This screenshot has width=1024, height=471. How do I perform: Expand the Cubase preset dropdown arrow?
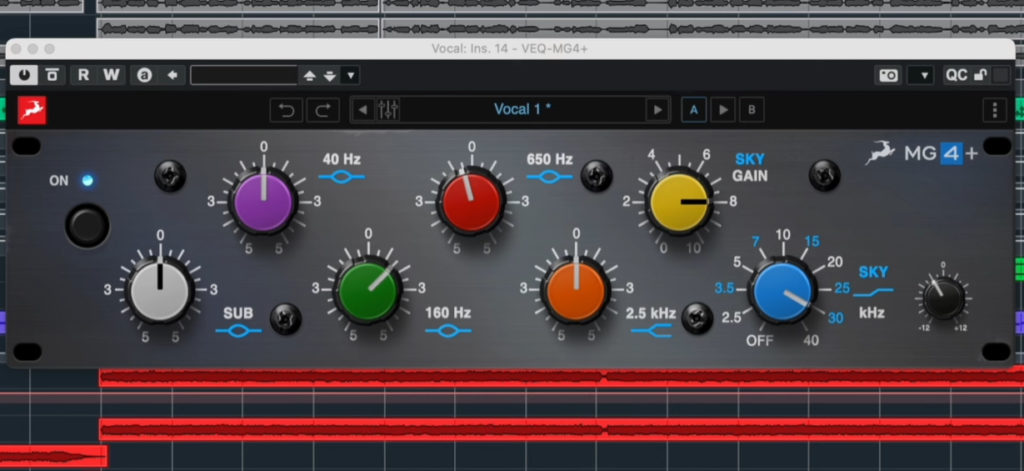click(x=350, y=75)
